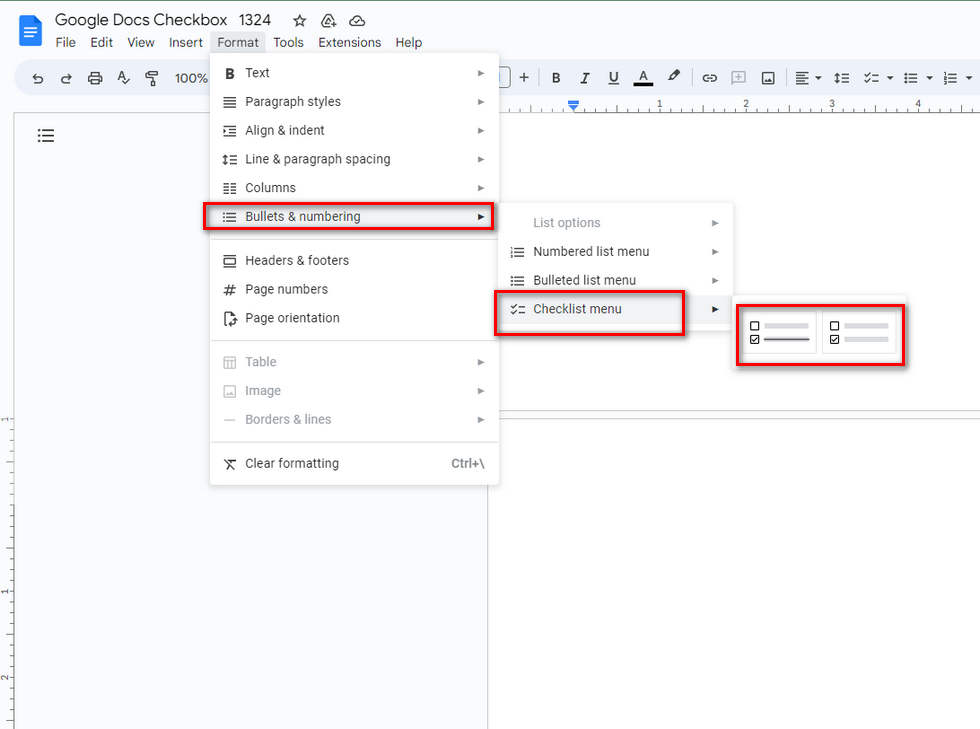Screen dimensions: 980x729
Task: Open the View menu
Action: [141, 43]
